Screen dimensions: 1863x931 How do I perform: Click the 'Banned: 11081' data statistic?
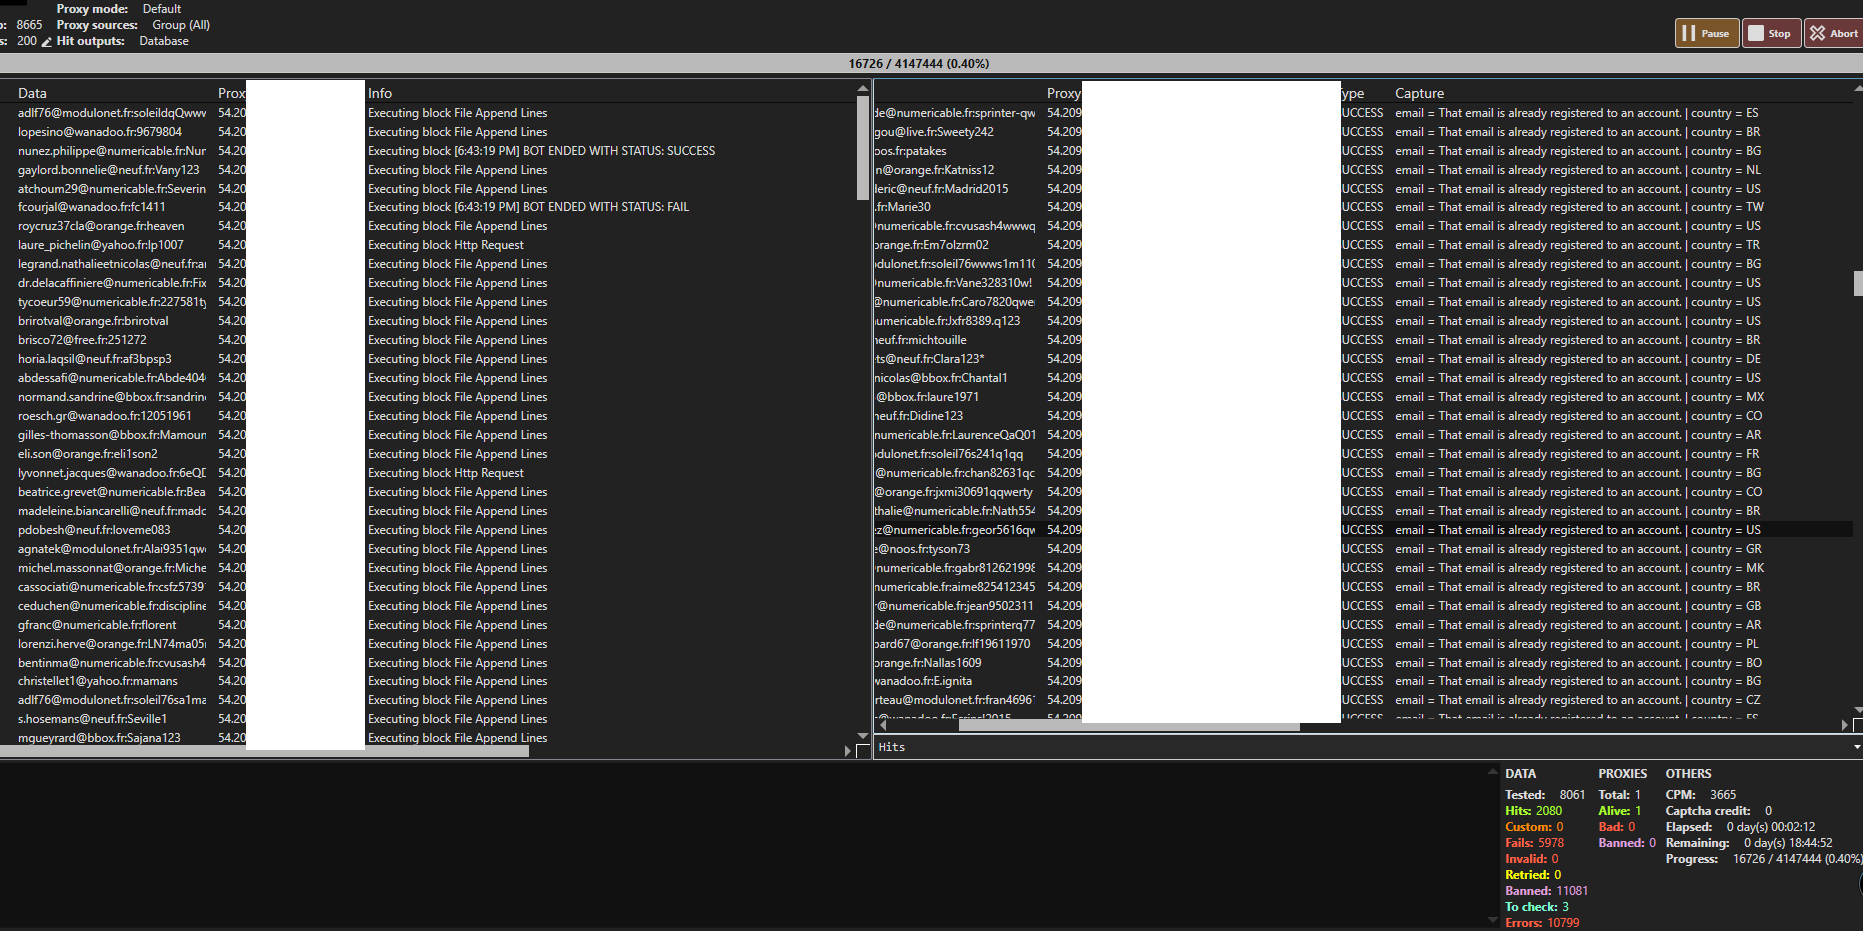1546,891
